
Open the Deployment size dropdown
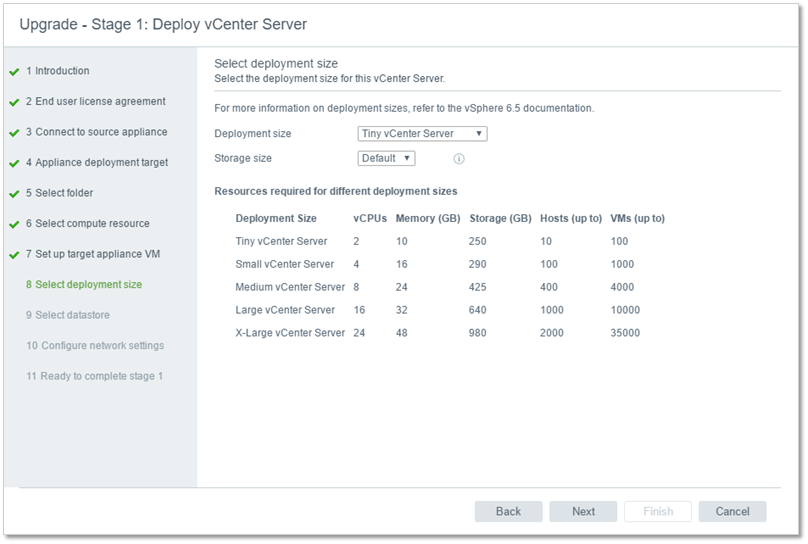click(422, 133)
